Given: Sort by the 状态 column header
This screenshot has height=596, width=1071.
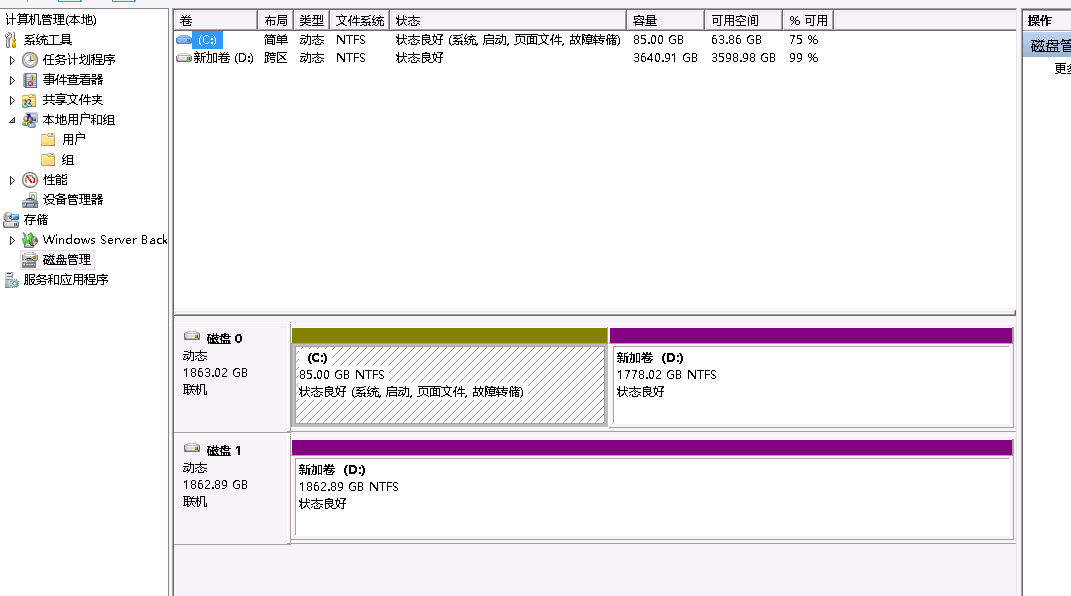Looking at the screenshot, I should tap(507, 20).
